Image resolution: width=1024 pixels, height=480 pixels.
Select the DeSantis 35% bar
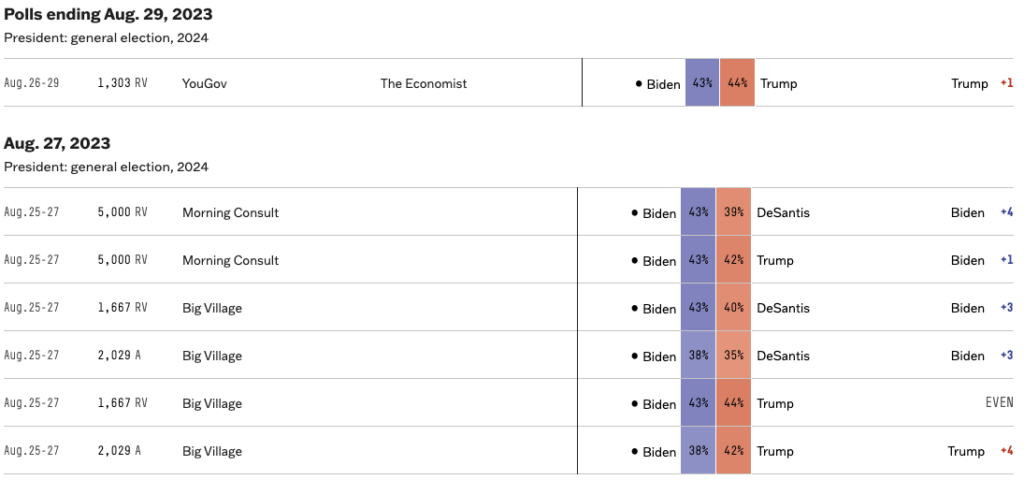(x=733, y=356)
